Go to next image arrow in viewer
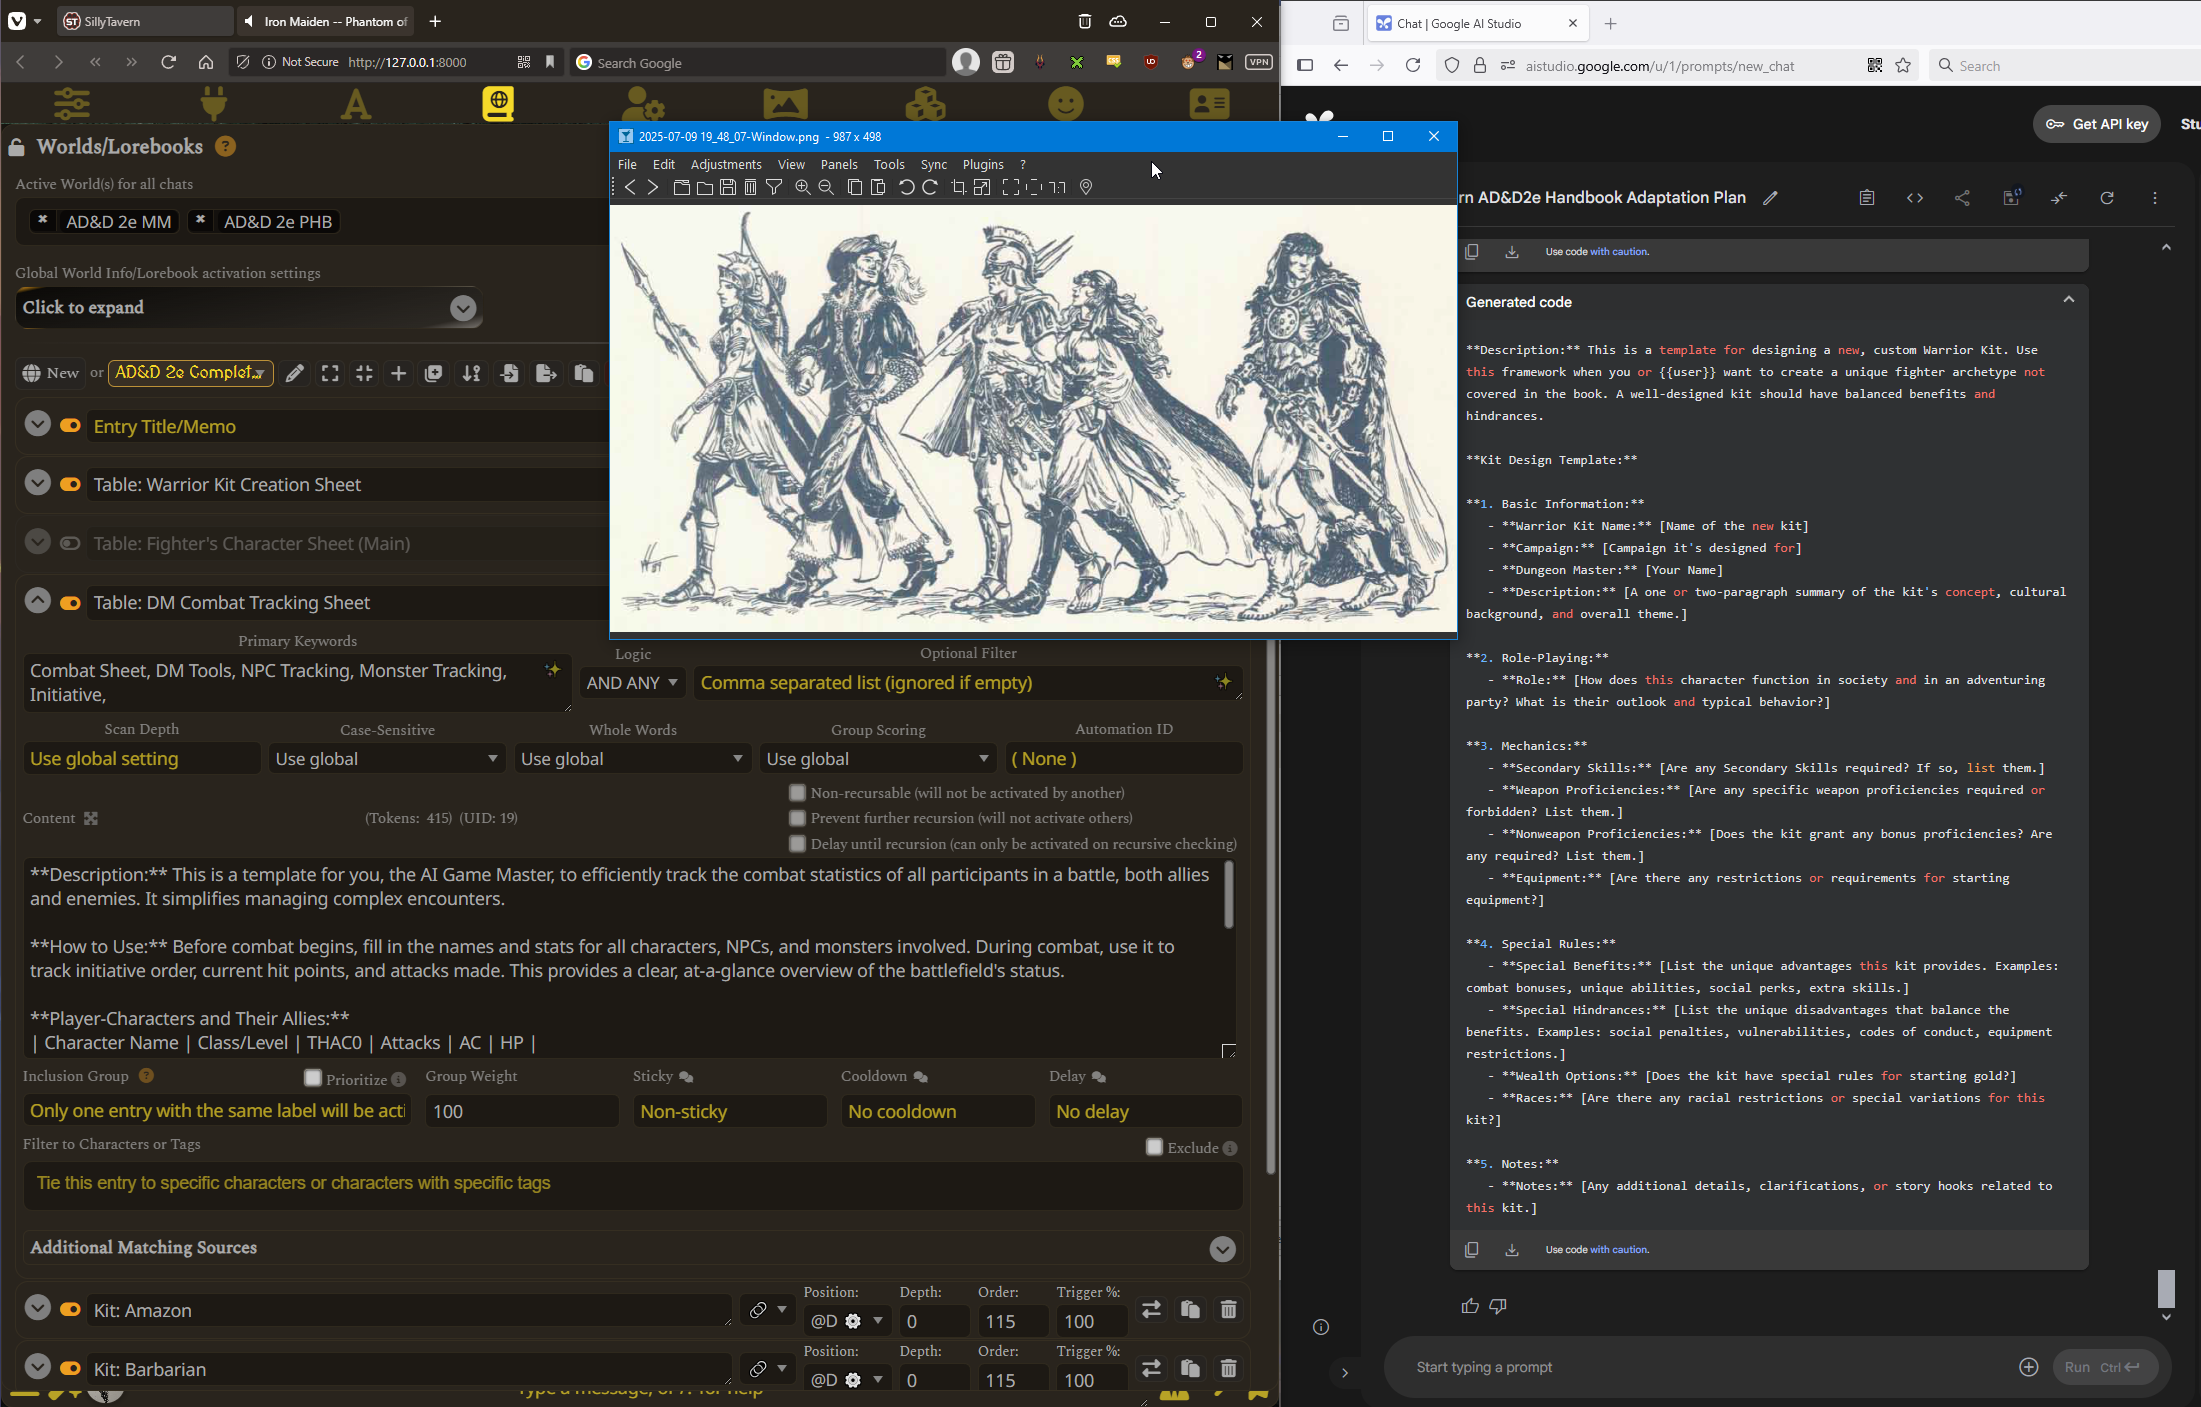Viewport: 2201px width, 1407px height. pyautogui.click(x=653, y=187)
